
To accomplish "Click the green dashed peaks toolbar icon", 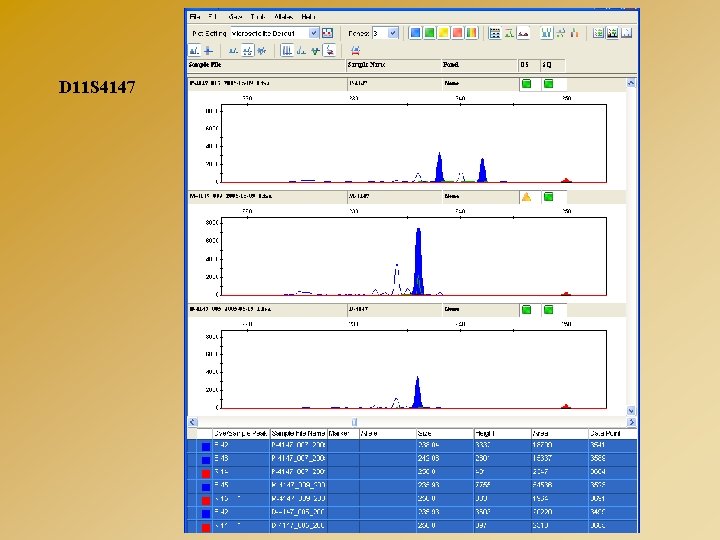I will click(x=561, y=33).
